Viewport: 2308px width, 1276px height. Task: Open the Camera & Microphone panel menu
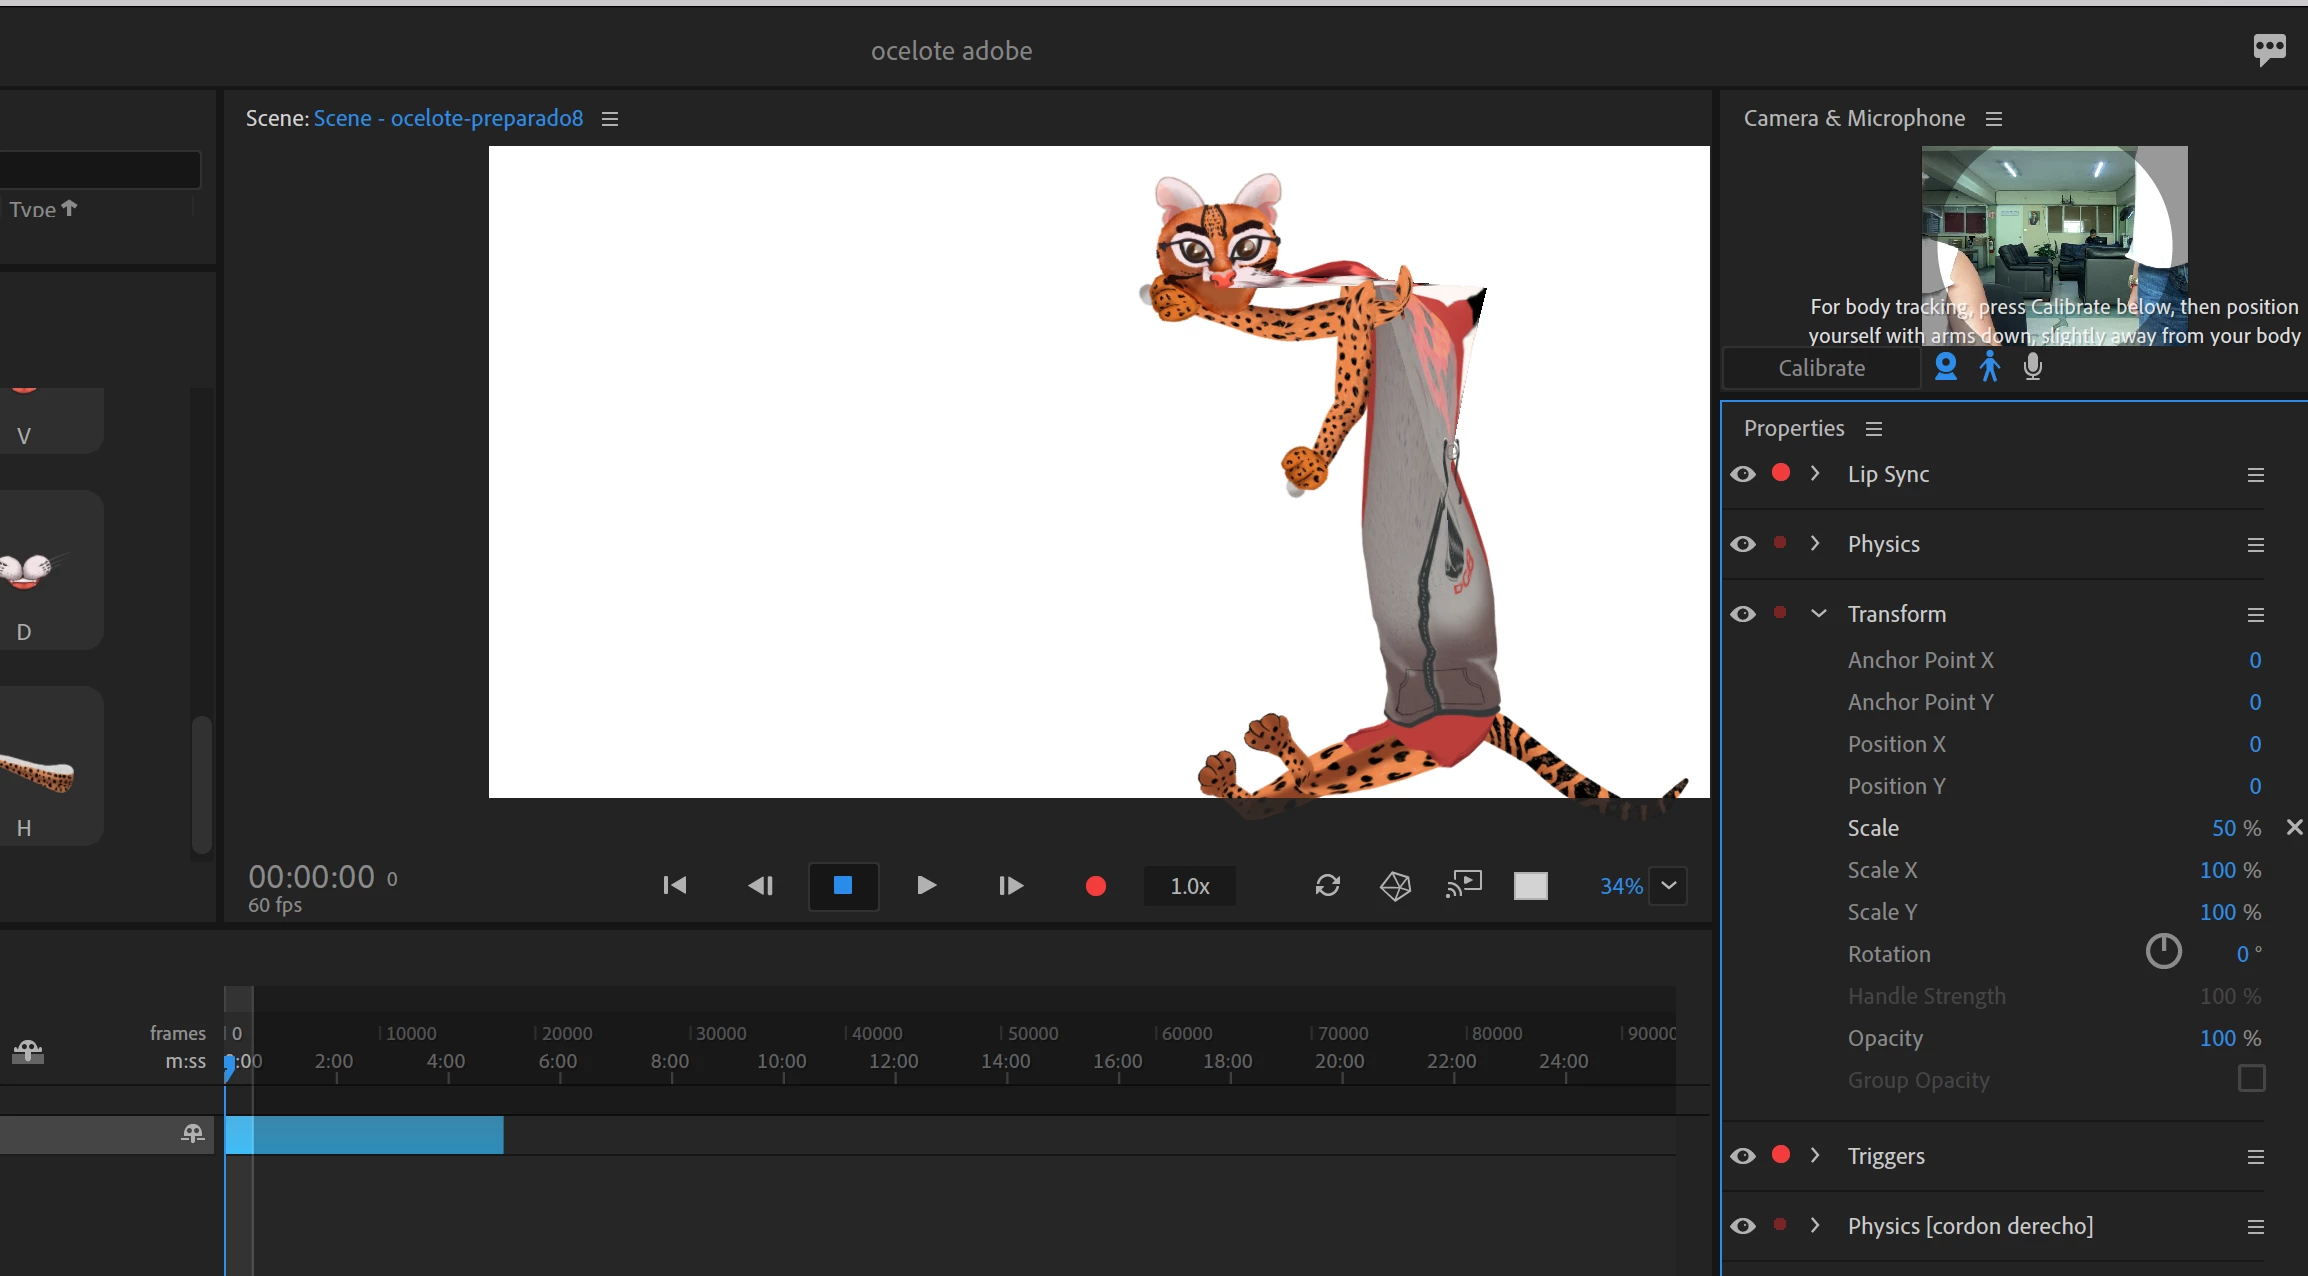pos(1994,119)
